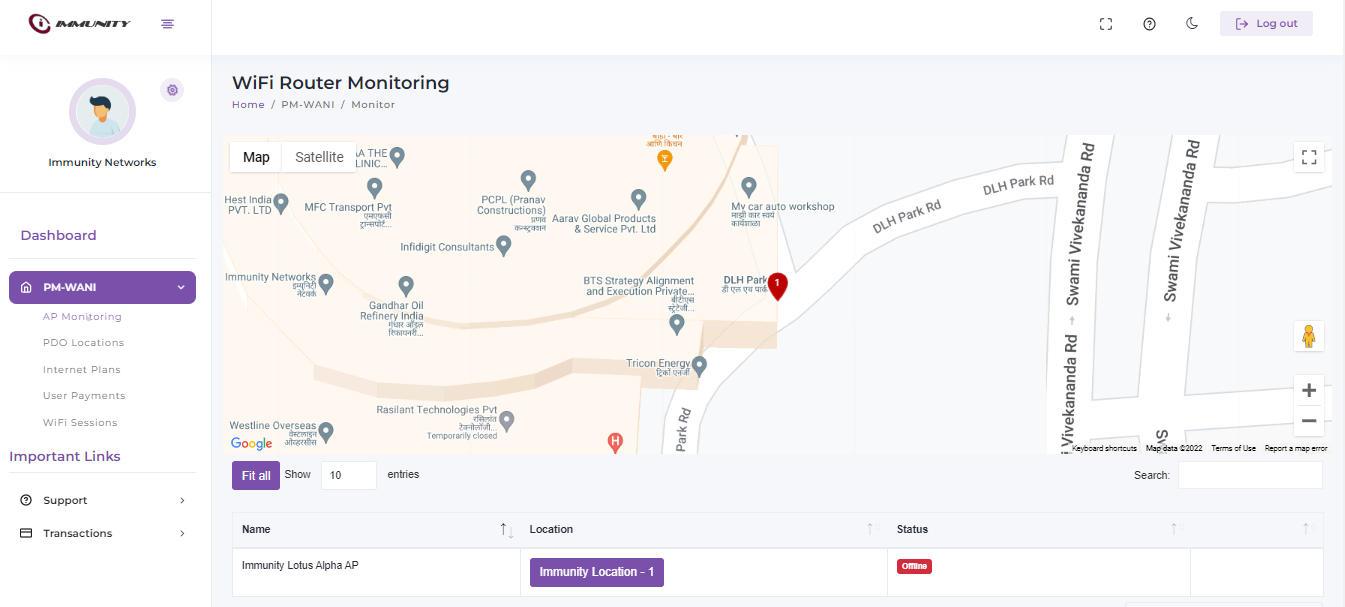Zoom out on the map
Screen dimensions: 1345x607
pyautogui.click(x=1308, y=421)
